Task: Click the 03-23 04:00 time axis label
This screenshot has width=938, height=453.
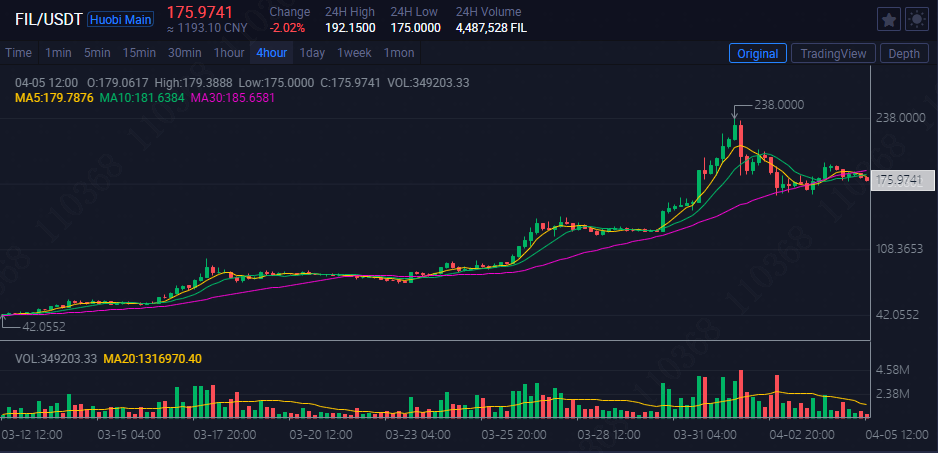Action: [417, 433]
